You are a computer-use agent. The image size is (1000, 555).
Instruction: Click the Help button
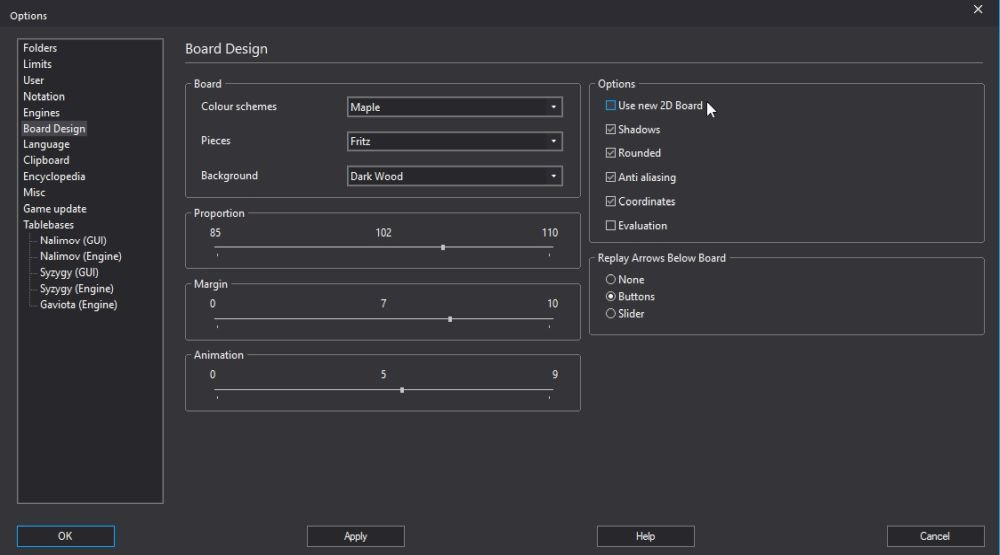645,537
